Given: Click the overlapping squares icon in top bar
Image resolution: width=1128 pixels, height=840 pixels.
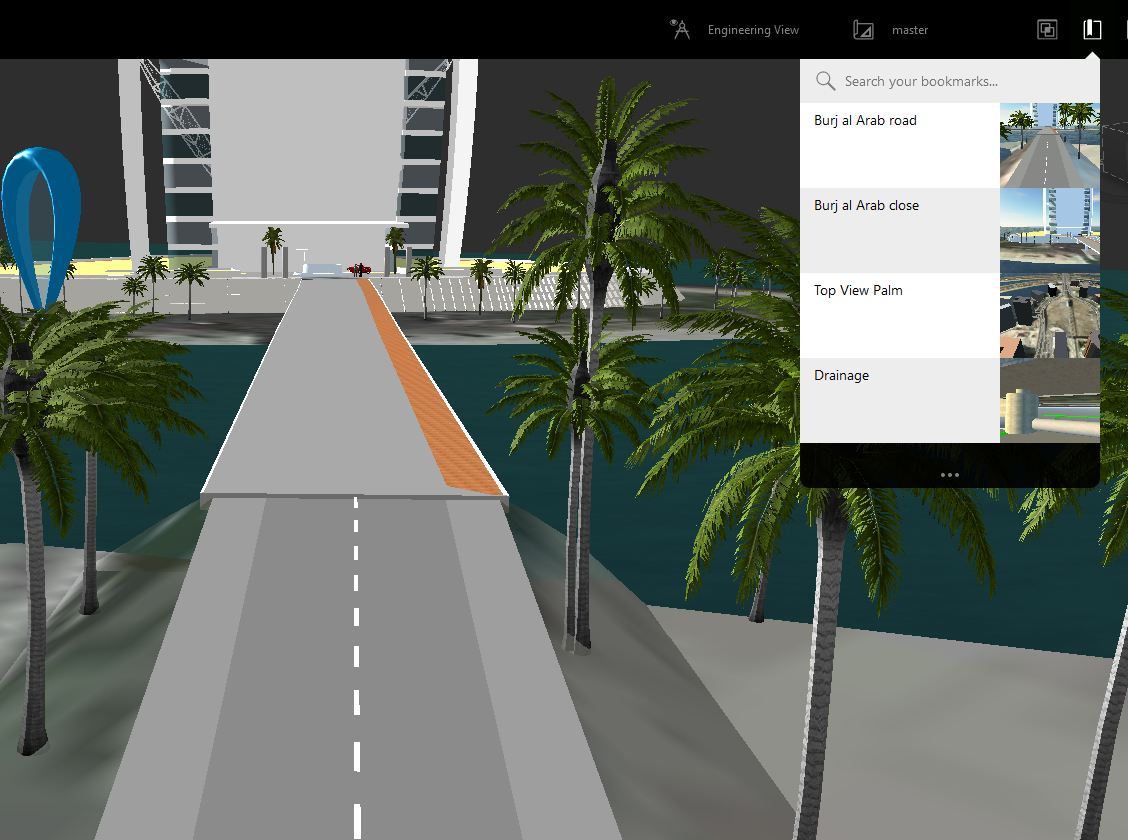Looking at the screenshot, I should tap(1047, 30).
